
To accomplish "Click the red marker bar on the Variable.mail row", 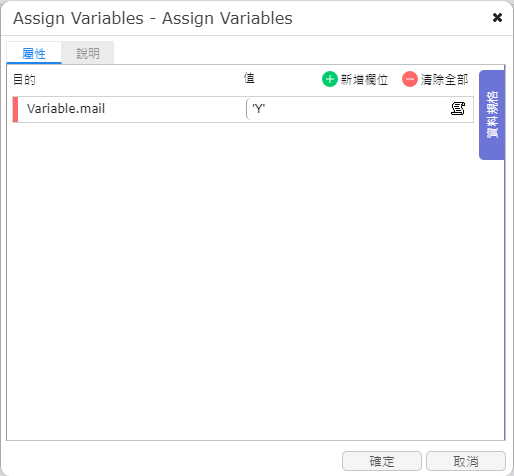I will pyautogui.click(x=15, y=109).
